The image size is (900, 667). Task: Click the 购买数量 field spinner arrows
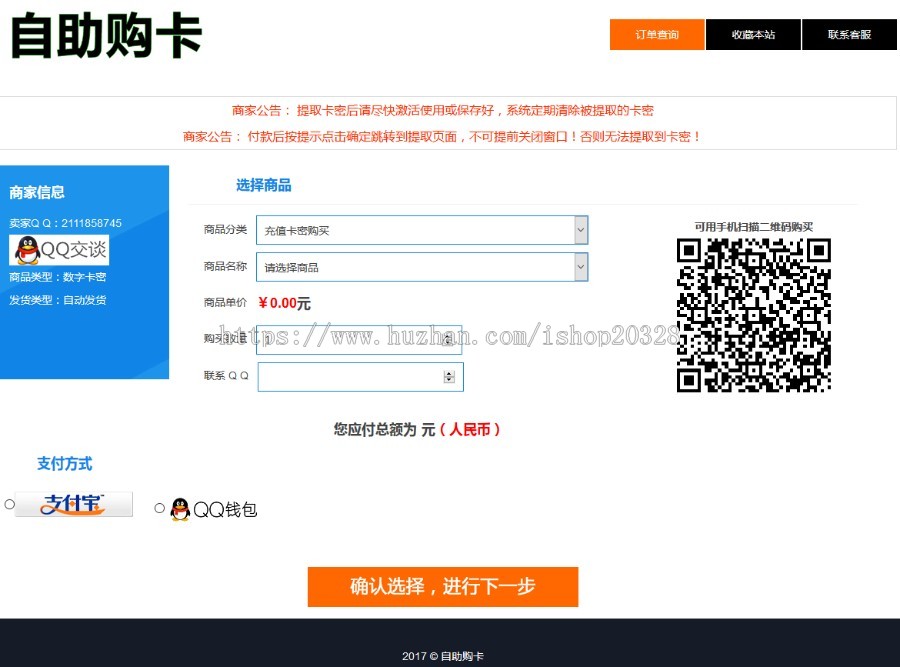coord(448,340)
